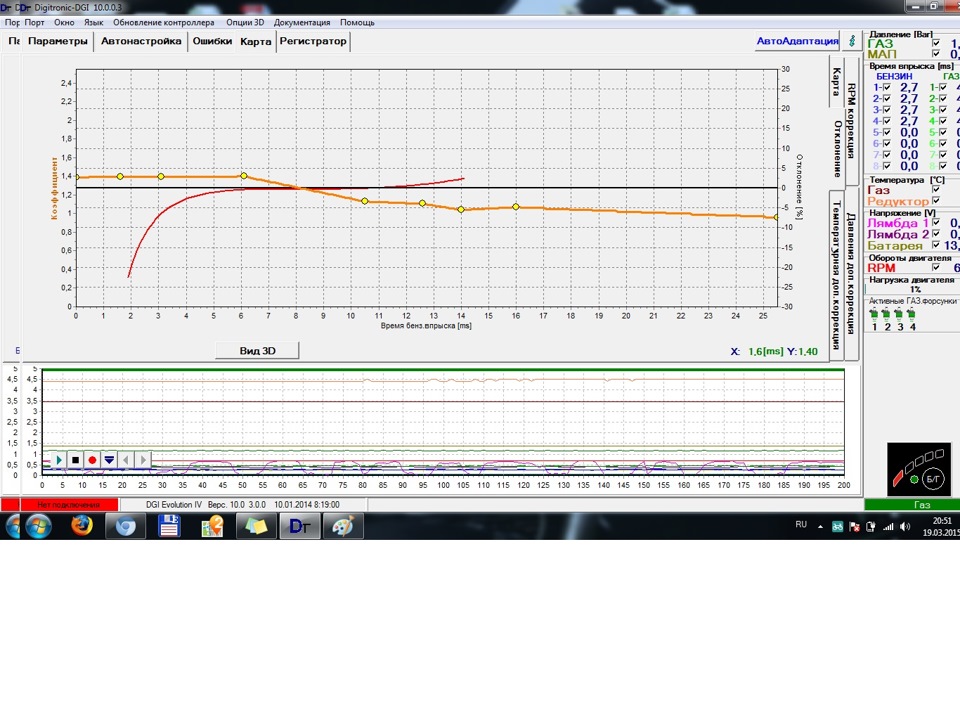Select the Digitronic DT app in taskbar
This screenshot has width=960, height=703.
coord(299,526)
